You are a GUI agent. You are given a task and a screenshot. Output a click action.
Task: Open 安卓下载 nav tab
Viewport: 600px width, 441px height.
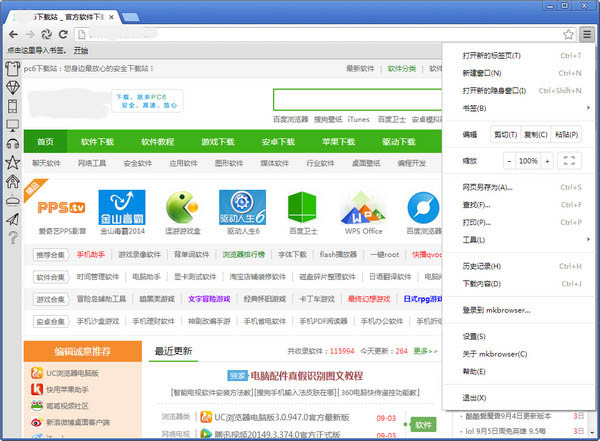click(x=278, y=142)
